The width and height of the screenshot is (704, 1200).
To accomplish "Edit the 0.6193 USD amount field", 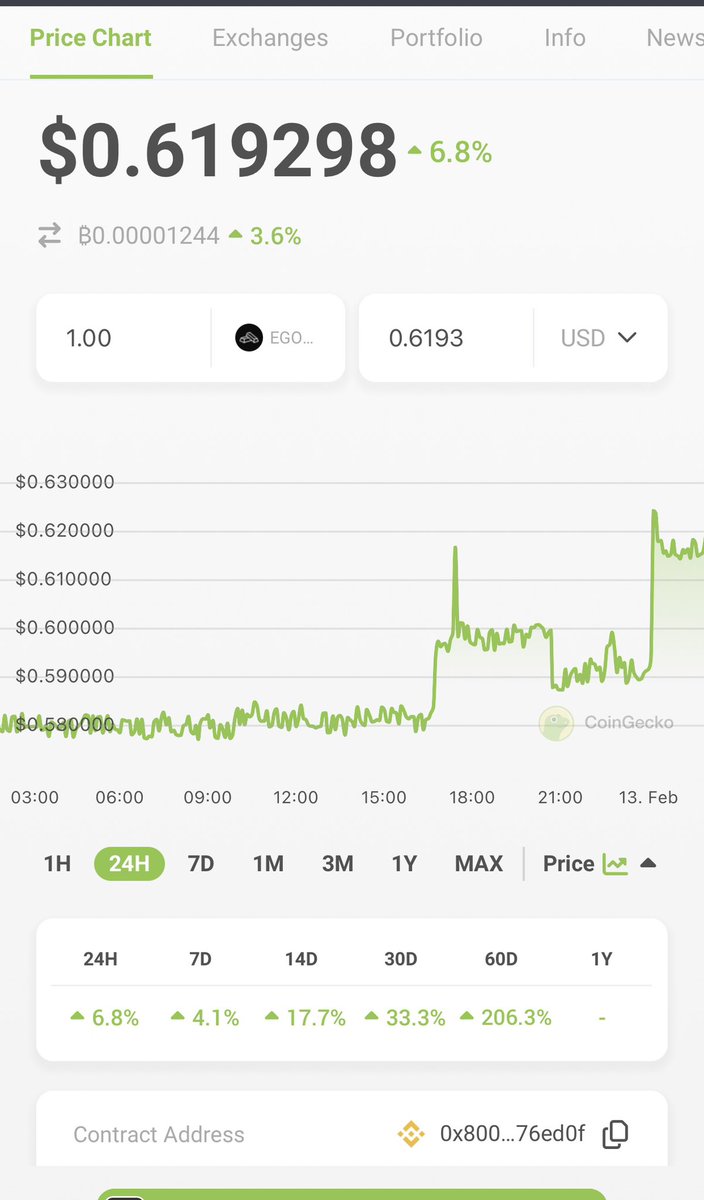I will click(x=446, y=338).
